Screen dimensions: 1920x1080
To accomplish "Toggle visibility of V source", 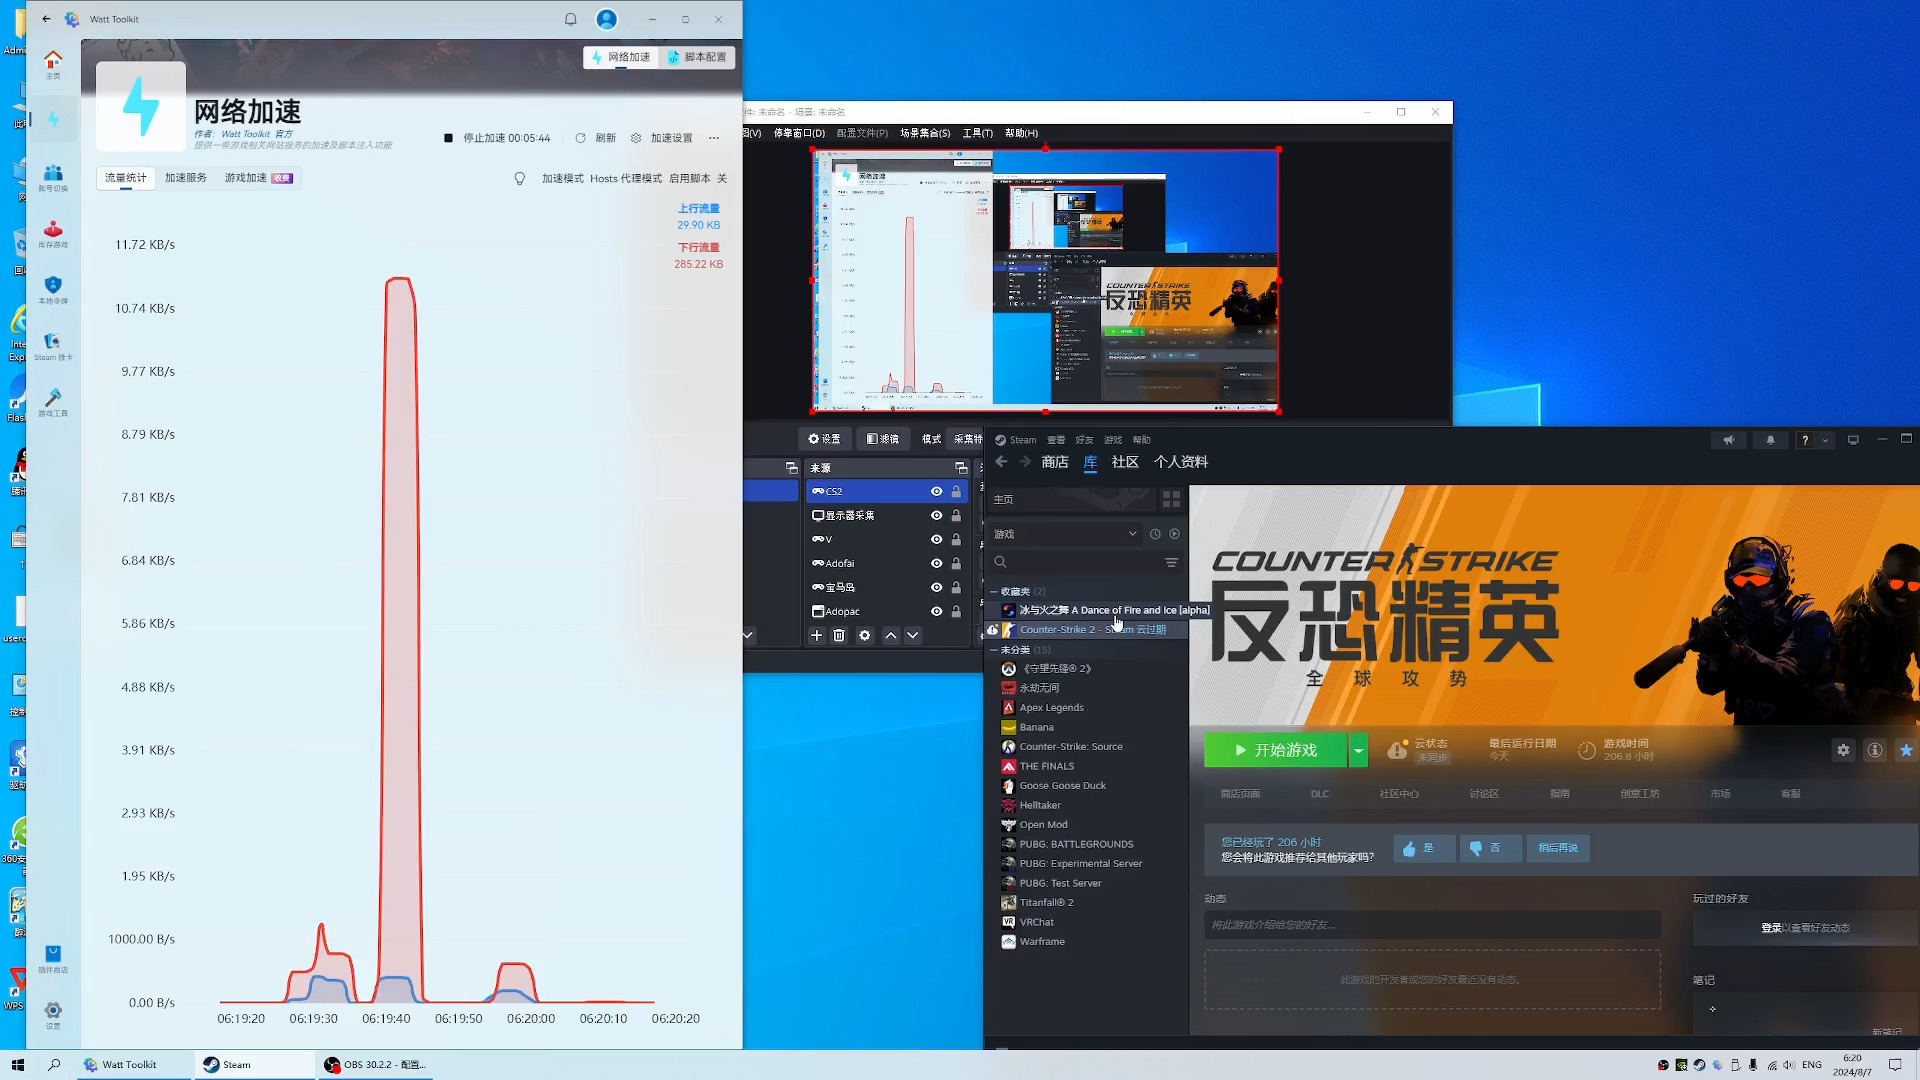I will (x=936, y=539).
